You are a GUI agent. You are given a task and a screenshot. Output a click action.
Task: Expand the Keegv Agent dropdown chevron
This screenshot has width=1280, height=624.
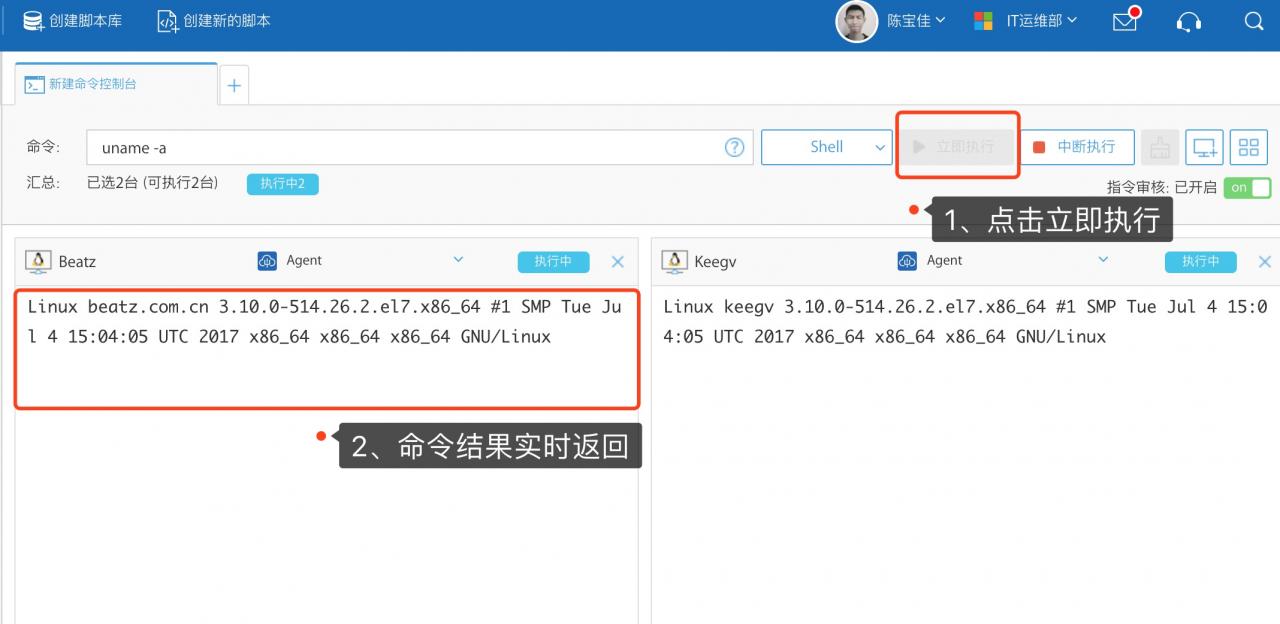(x=1103, y=260)
